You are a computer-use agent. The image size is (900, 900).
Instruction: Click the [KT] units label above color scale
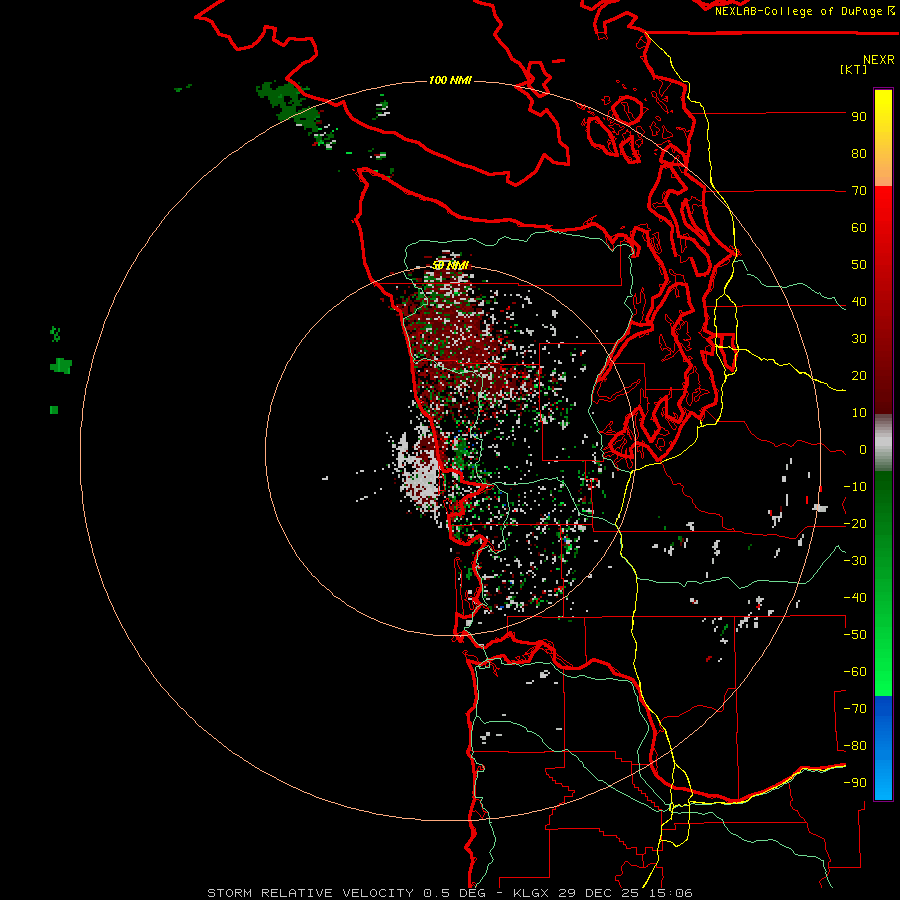[x=854, y=69]
